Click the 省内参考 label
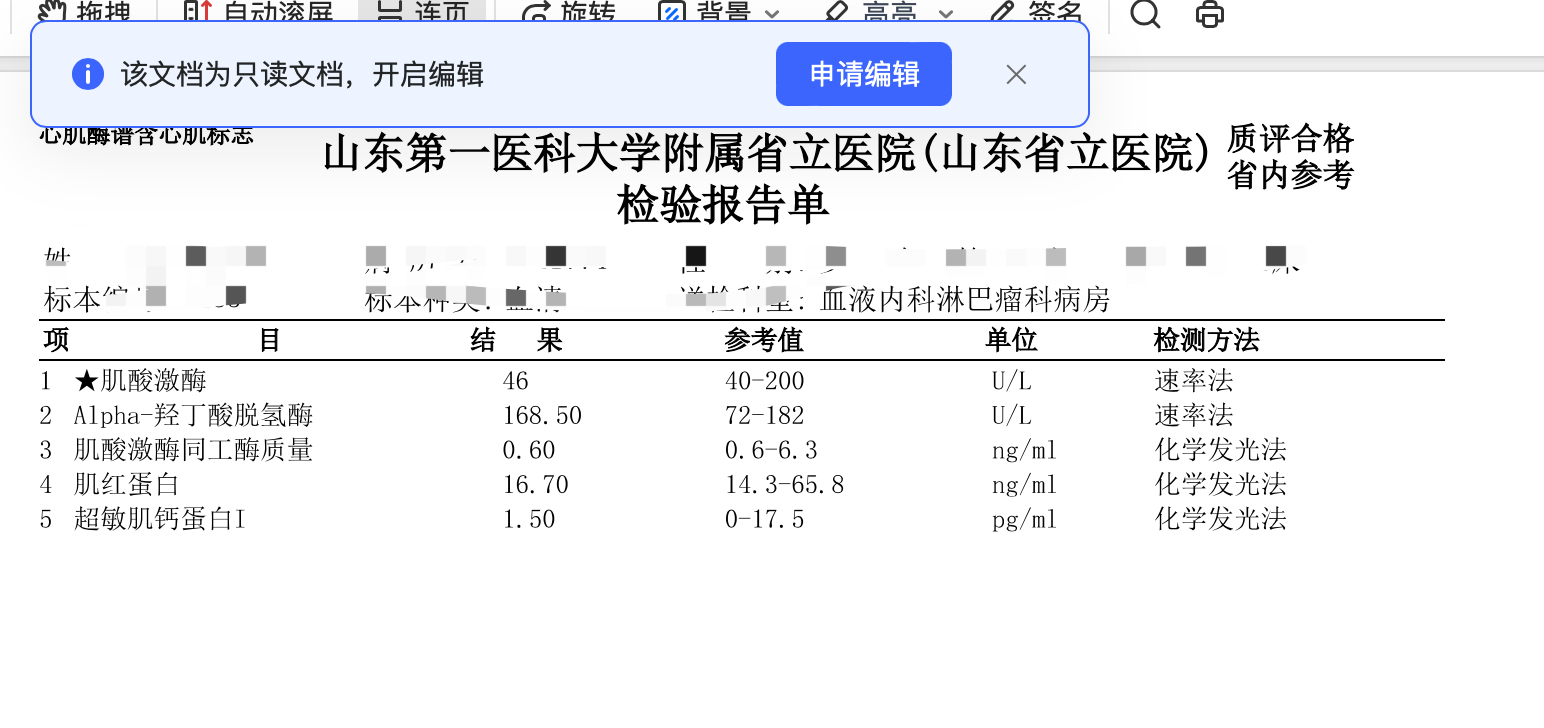 [x=1290, y=174]
